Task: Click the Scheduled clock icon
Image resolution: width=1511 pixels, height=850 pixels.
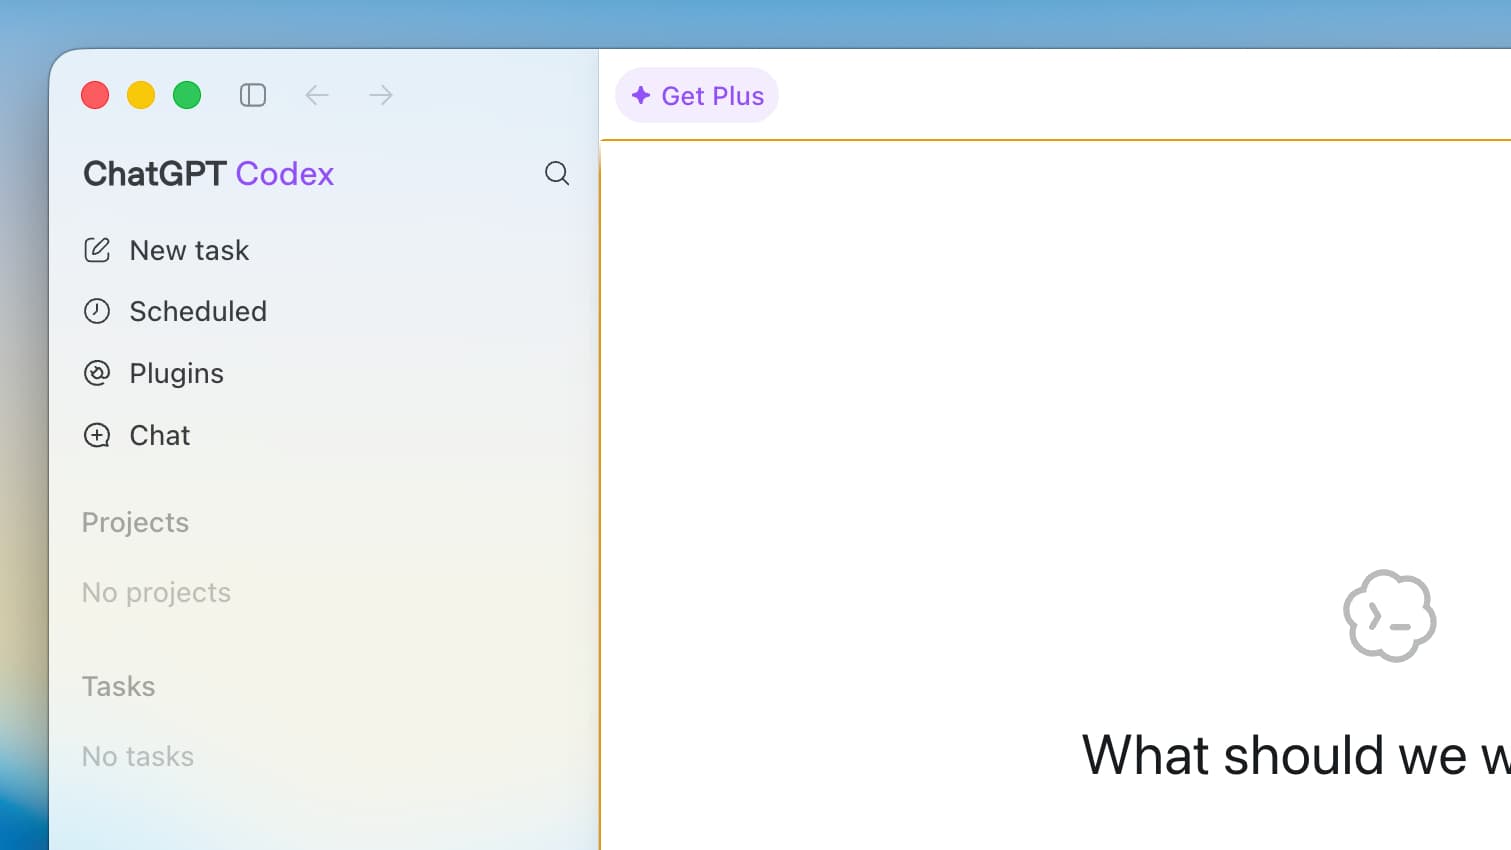Action: (97, 311)
